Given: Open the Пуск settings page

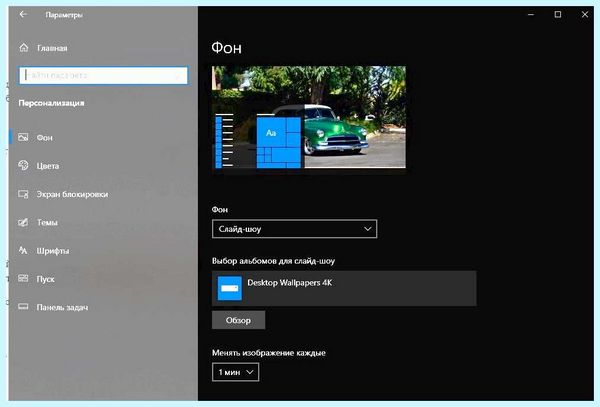Looking at the screenshot, I should tap(103, 279).
